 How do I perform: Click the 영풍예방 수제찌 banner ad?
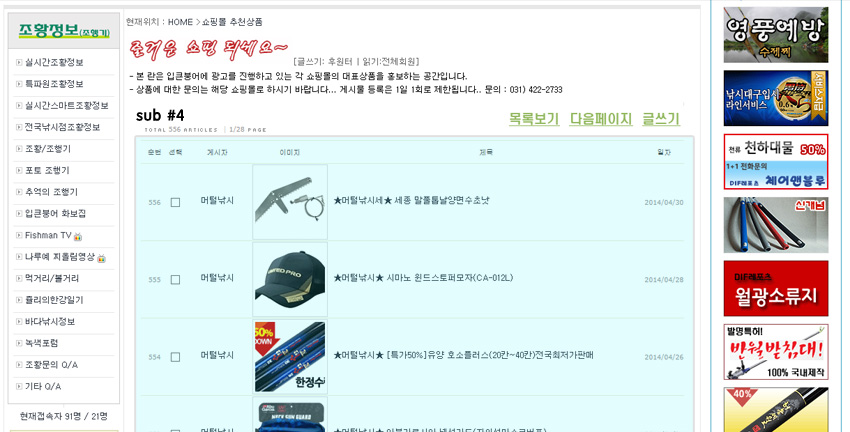point(776,35)
